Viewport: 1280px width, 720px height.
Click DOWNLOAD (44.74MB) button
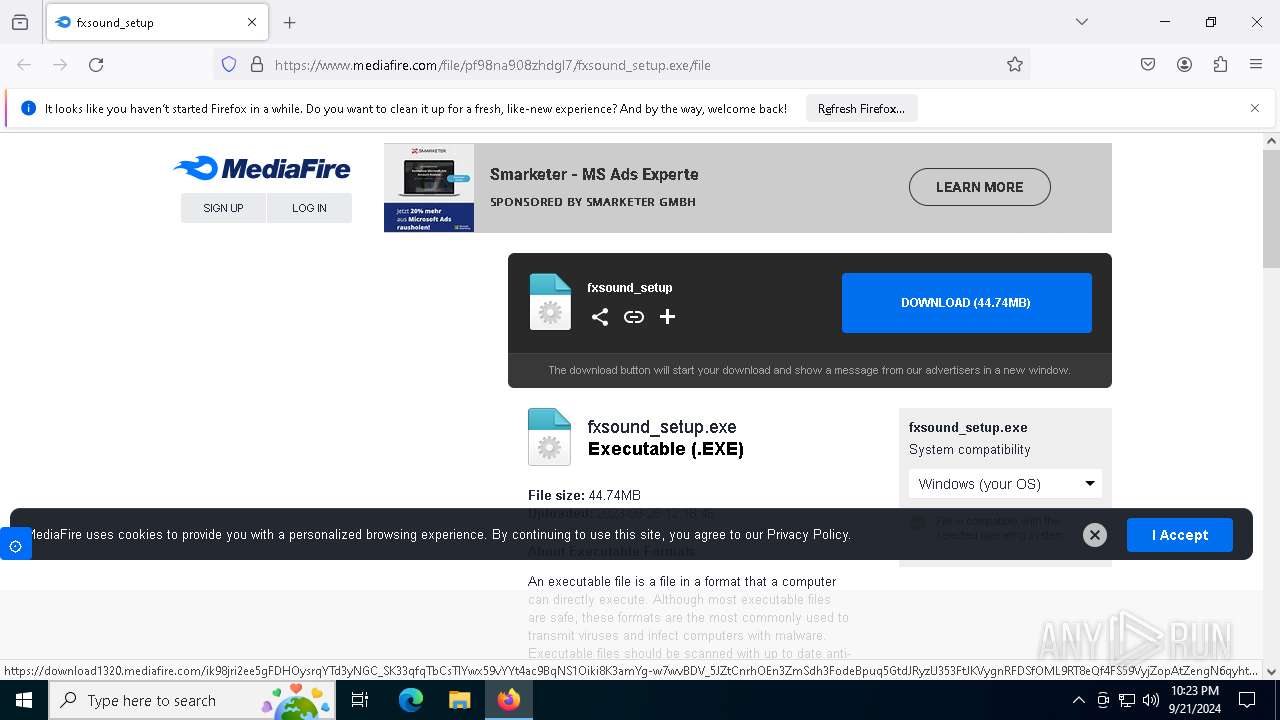click(x=966, y=302)
